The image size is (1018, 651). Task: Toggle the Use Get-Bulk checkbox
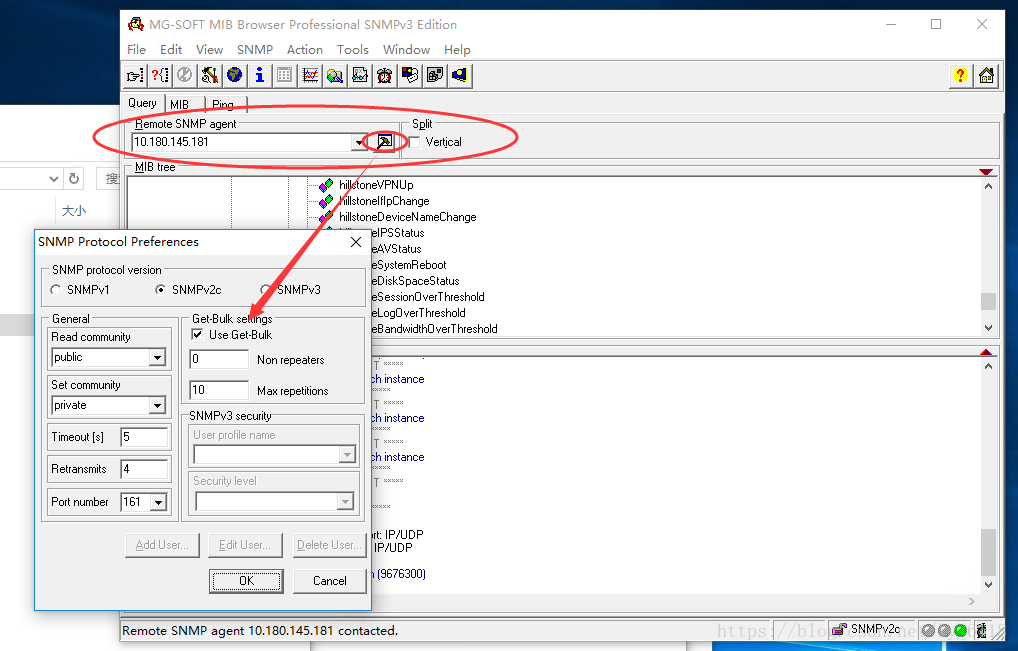pos(197,334)
